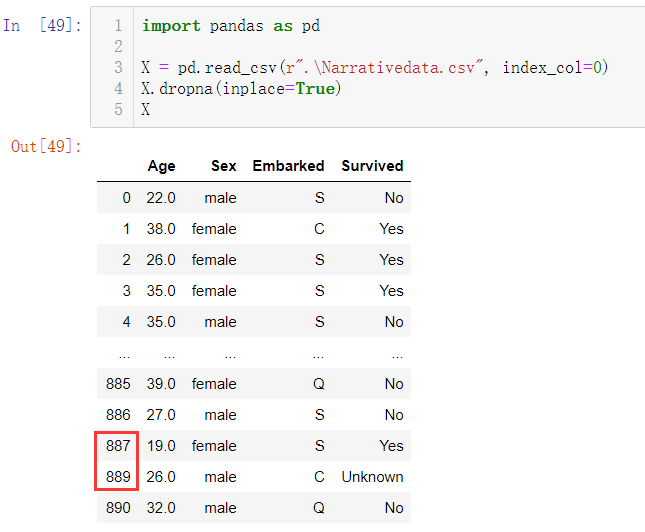
Task: Click the Sex column header
Action: [224, 166]
